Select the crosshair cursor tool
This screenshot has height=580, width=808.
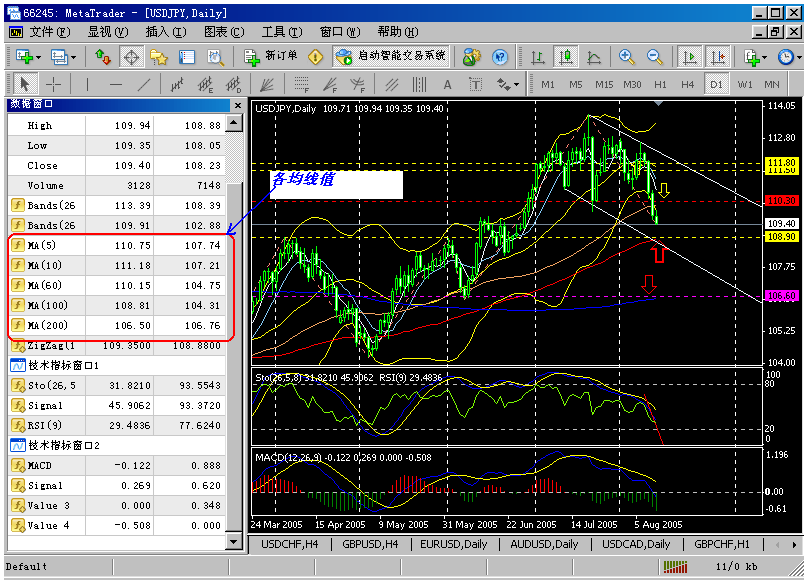tap(53, 85)
